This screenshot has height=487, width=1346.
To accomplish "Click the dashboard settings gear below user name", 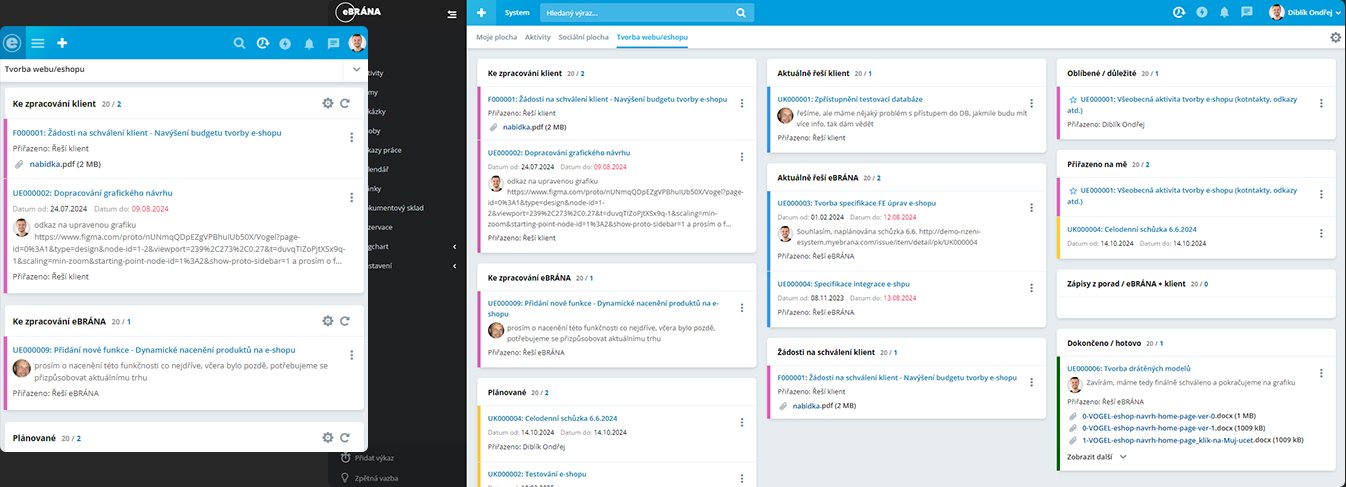I will point(1335,37).
